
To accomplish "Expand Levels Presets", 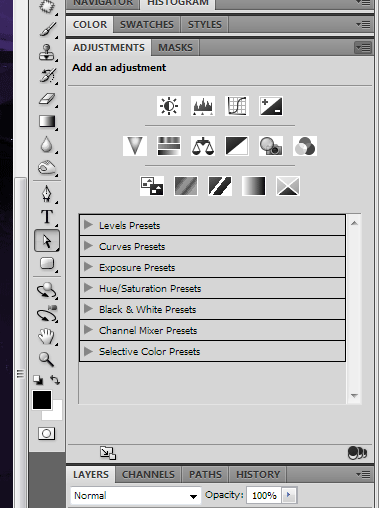I will tap(88, 225).
